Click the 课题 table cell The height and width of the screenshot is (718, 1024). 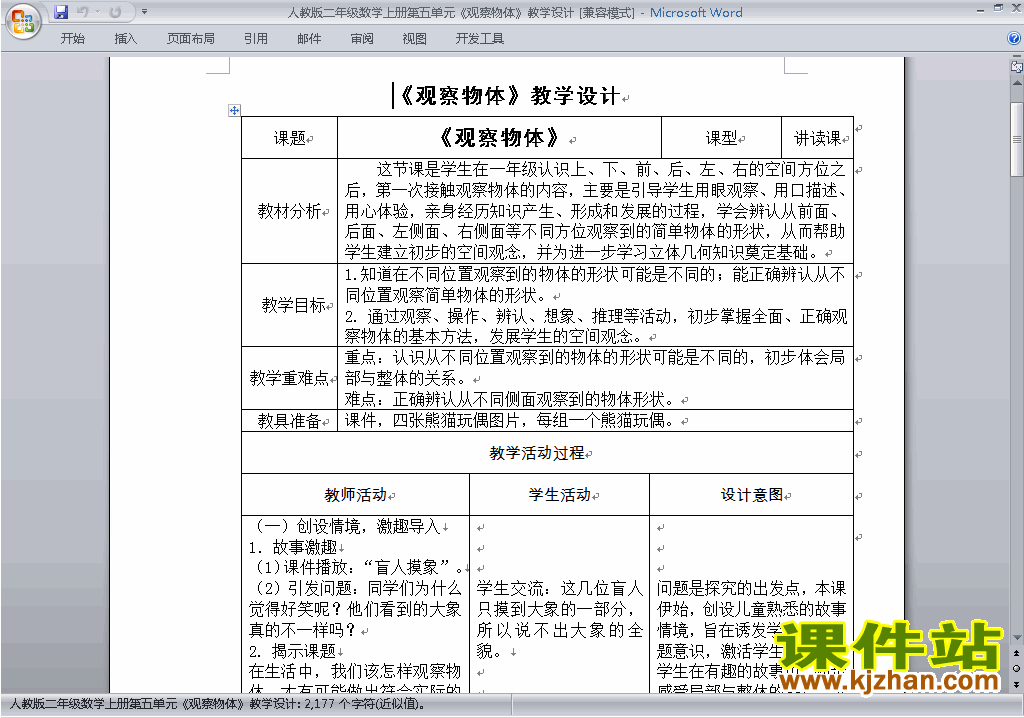[290, 138]
